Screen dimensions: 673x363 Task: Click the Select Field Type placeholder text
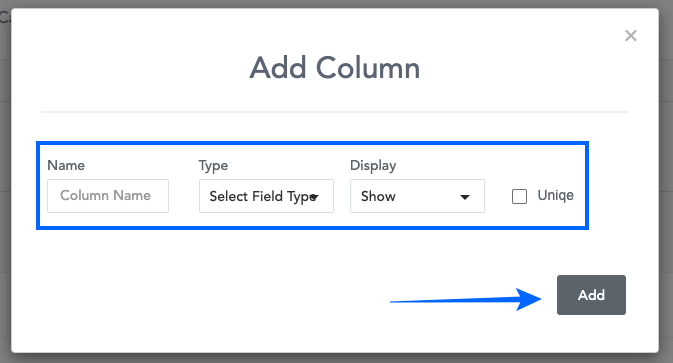[263, 197]
